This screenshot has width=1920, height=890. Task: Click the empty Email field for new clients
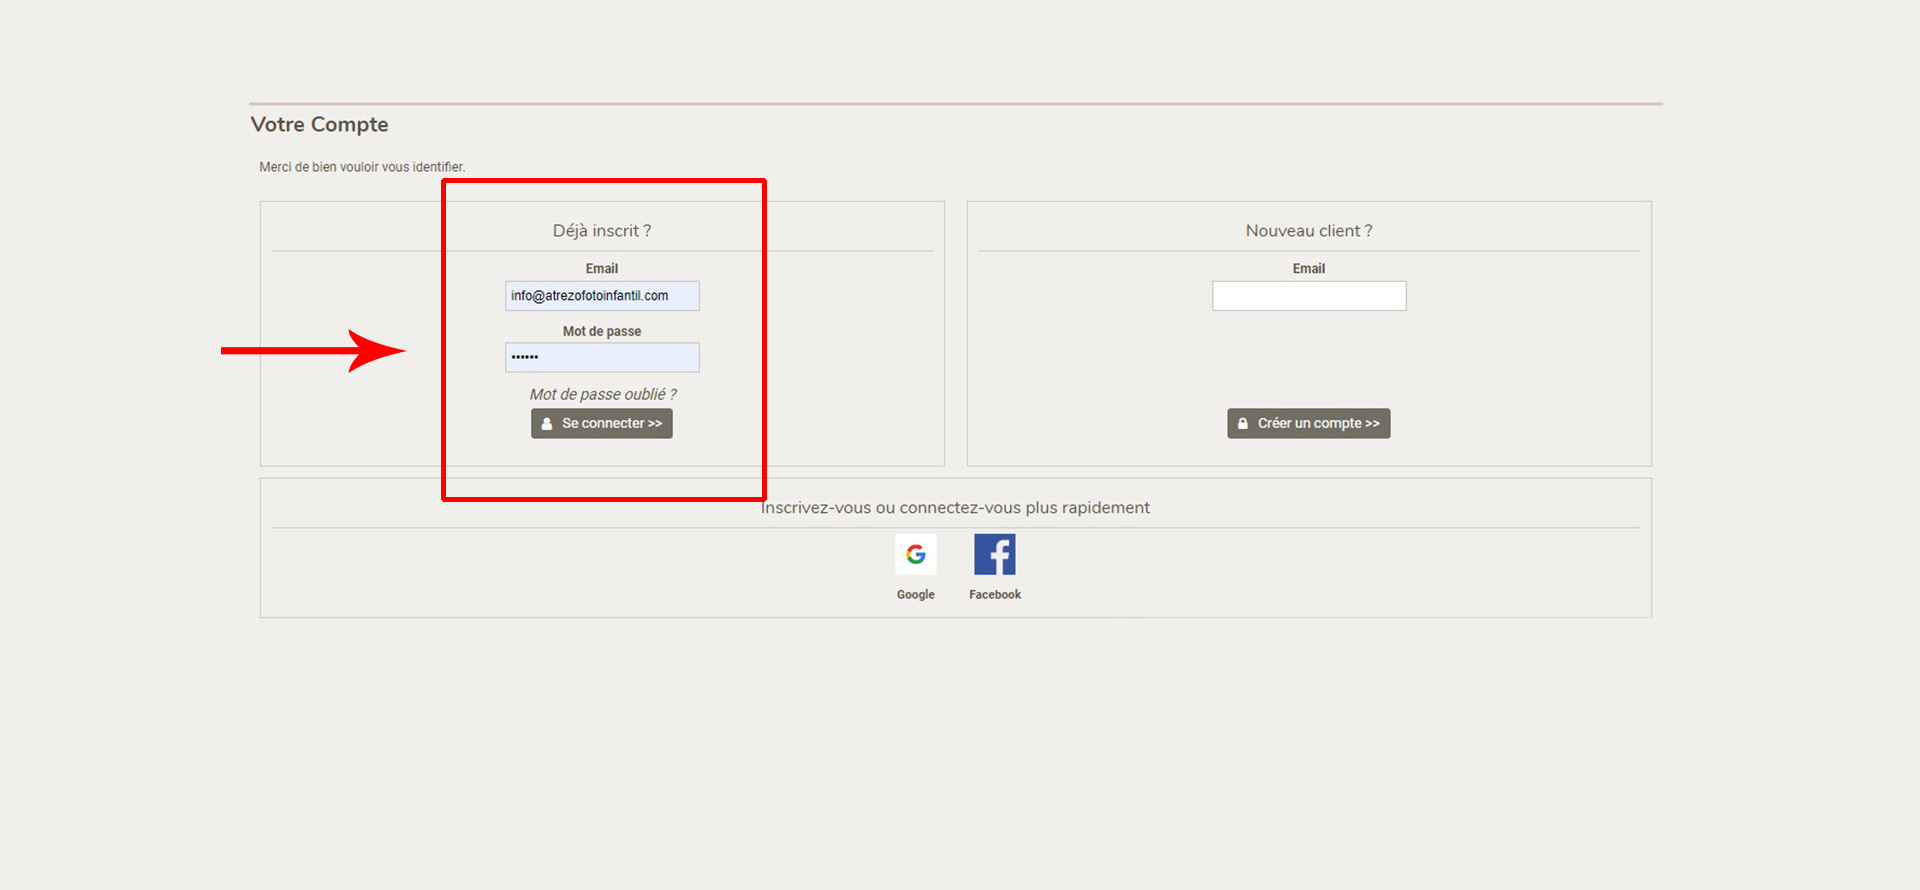pos(1308,296)
